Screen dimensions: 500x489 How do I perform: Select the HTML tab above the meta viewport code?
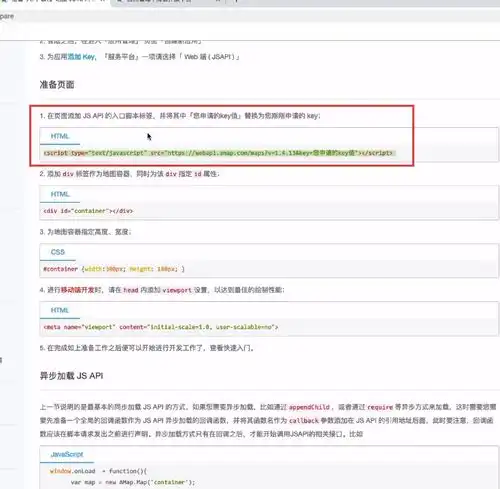[x=60, y=310]
